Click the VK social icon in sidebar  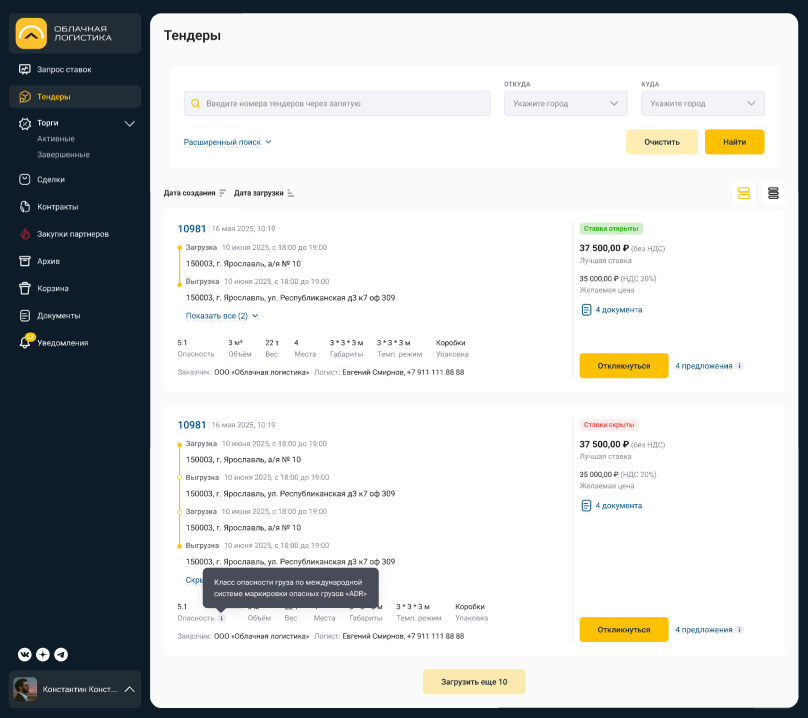click(25, 654)
